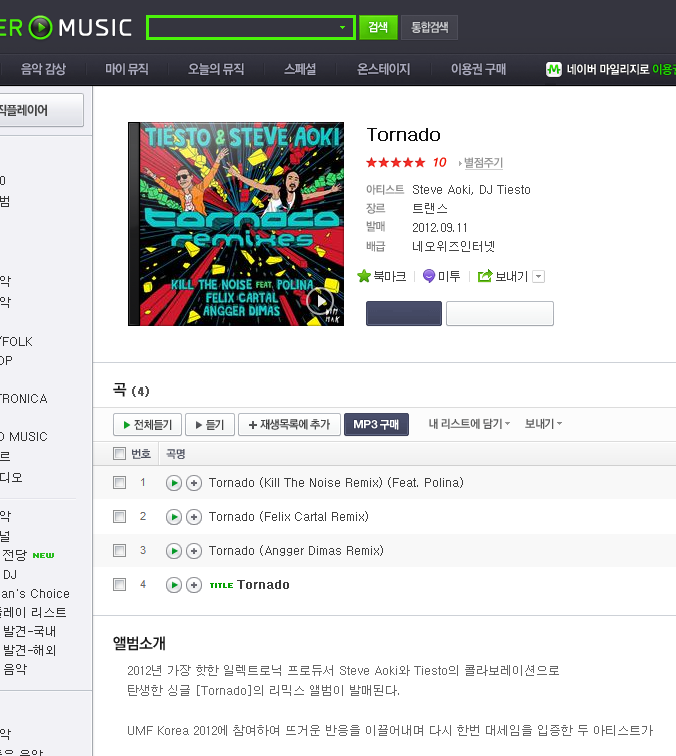Open the 내 리스트에 담기 dropdown
Image resolution: width=676 pixels, height=756 pixels.
pyautogui.click(x=469, y=424)
